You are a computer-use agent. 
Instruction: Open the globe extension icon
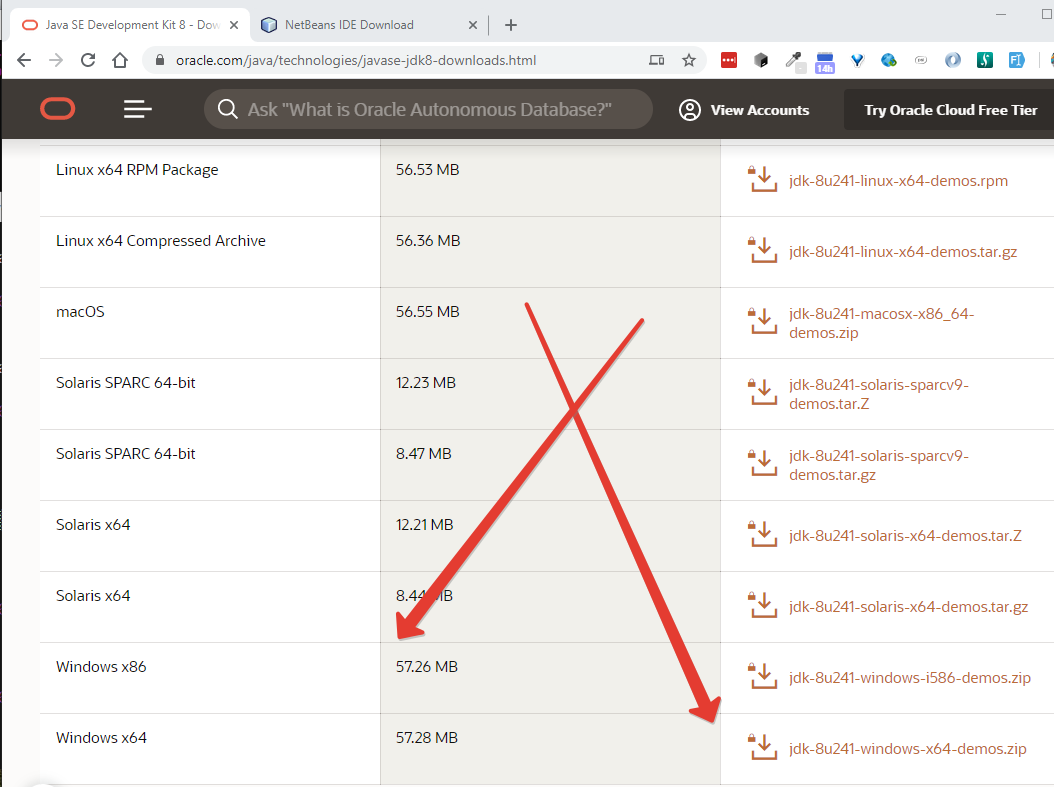tap(889, 60)
